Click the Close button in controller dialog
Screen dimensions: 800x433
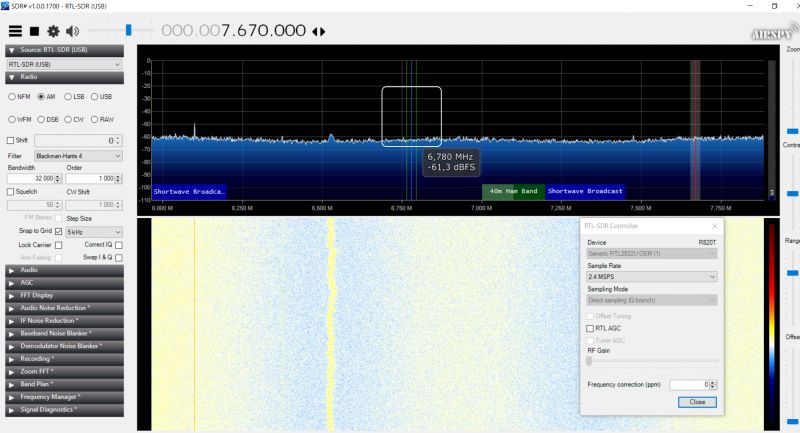click(x=697, y=402)
